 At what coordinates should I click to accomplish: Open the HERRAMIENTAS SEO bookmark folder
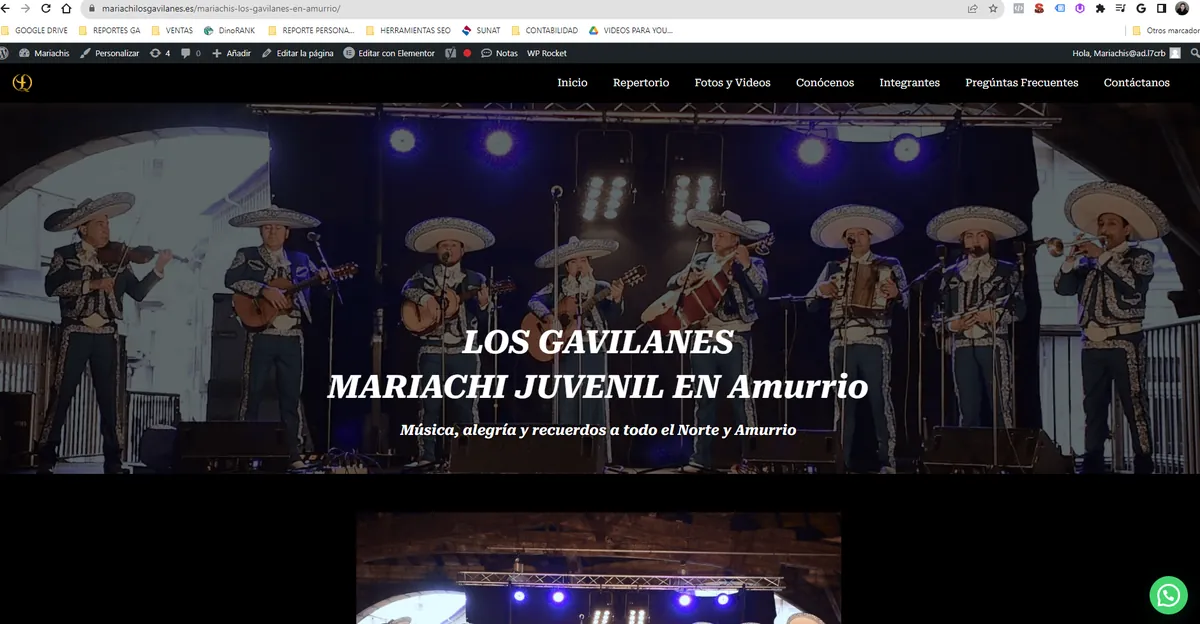coord(408,30)
